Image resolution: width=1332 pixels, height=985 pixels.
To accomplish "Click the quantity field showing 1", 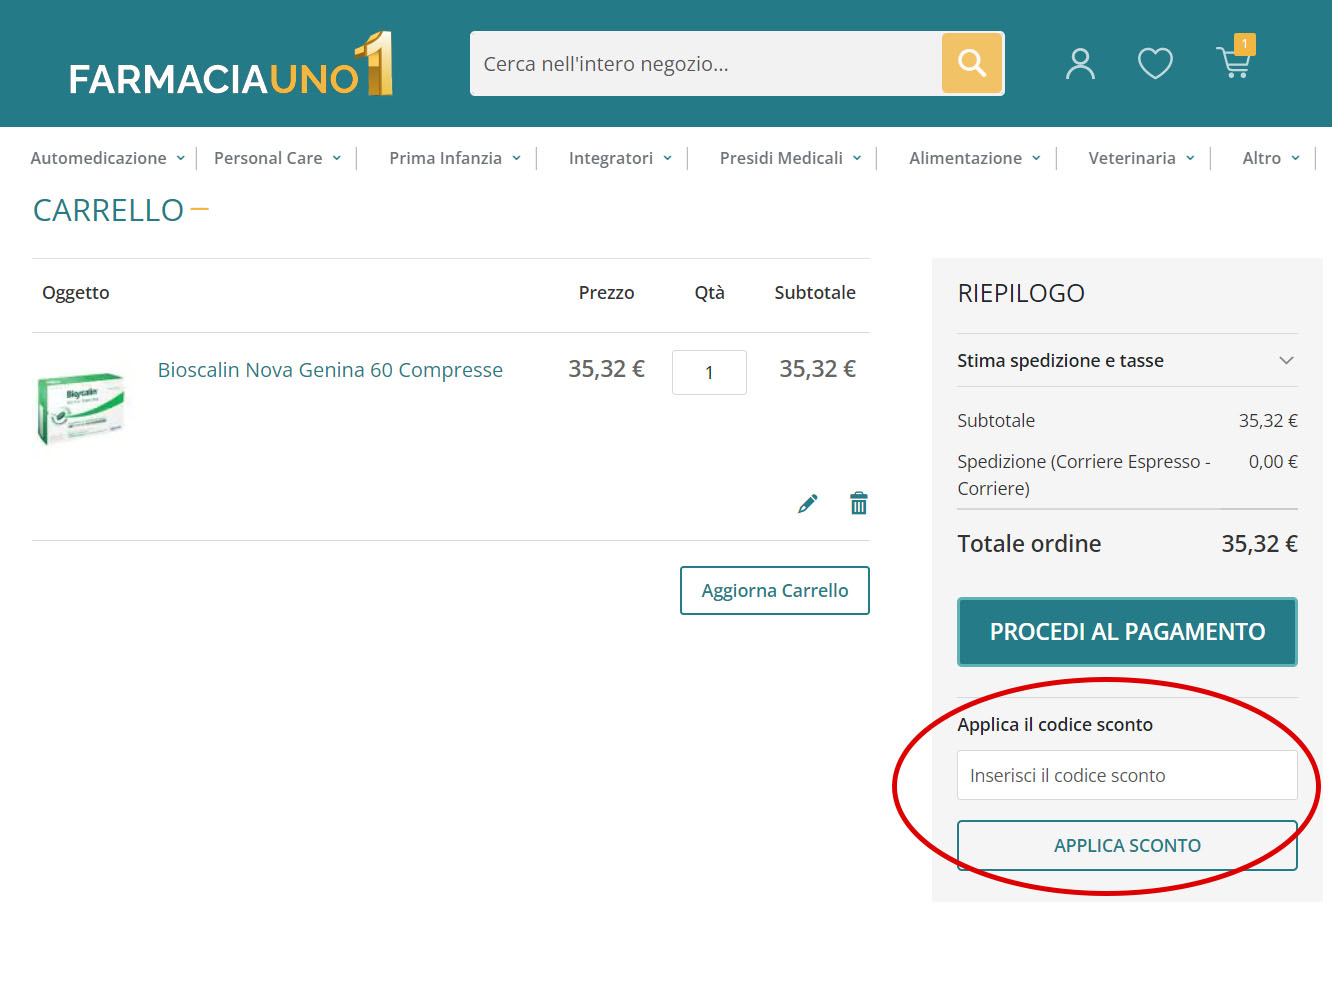I will pos(709,372).
